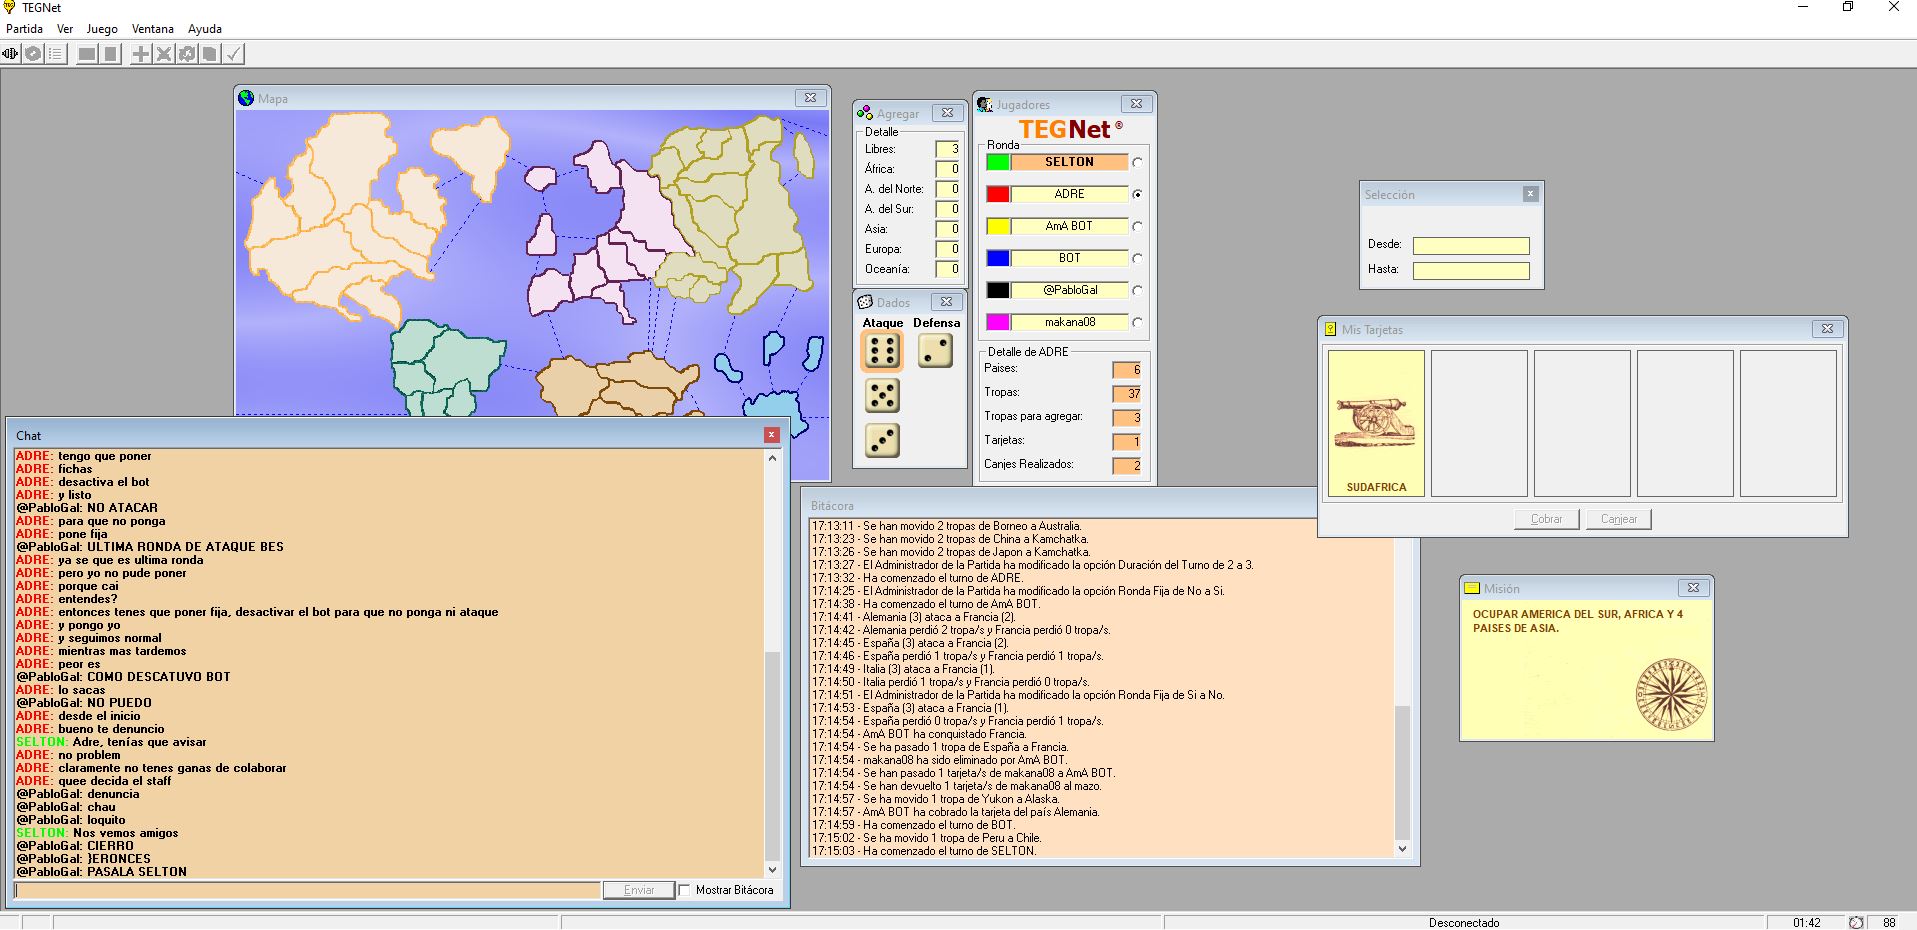Viewport: 1917px width, 930px height.
Task: Click the six-pip attack die
Action: tap(882, 351)
